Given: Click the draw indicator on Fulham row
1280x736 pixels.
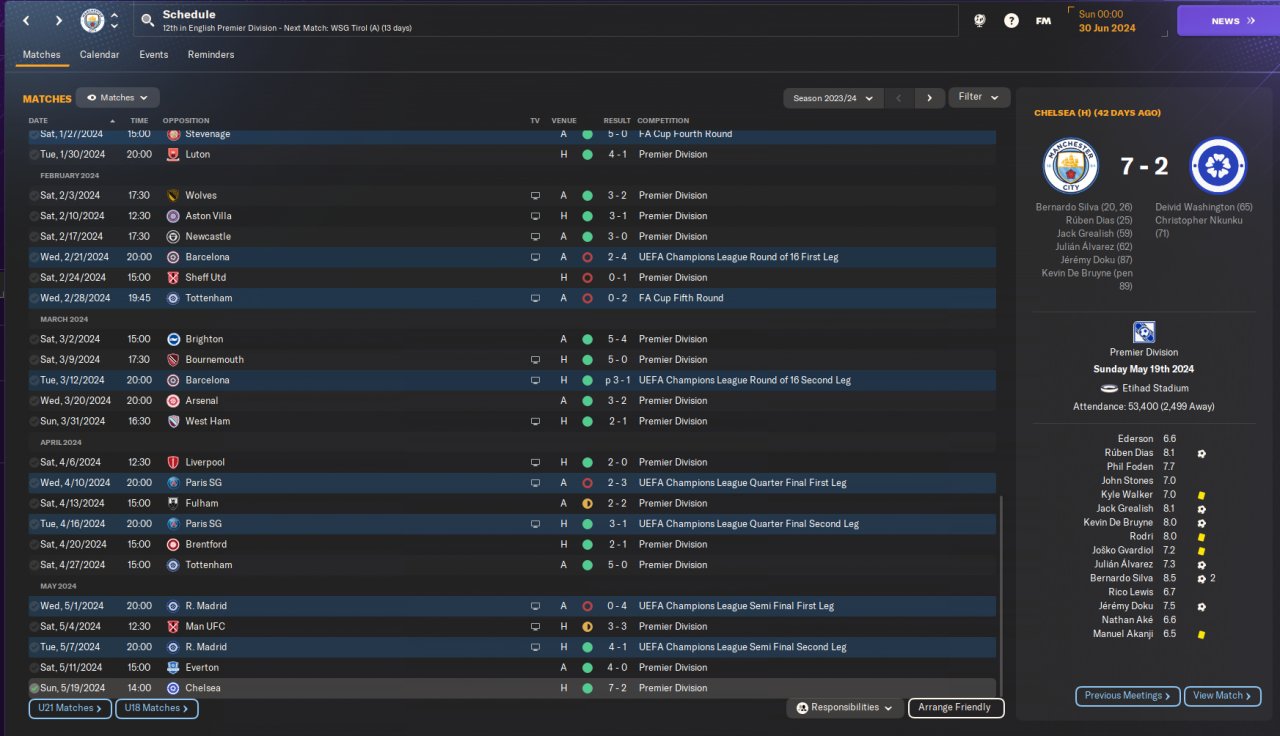Looking at the screenshot, I should pos(587,503).
